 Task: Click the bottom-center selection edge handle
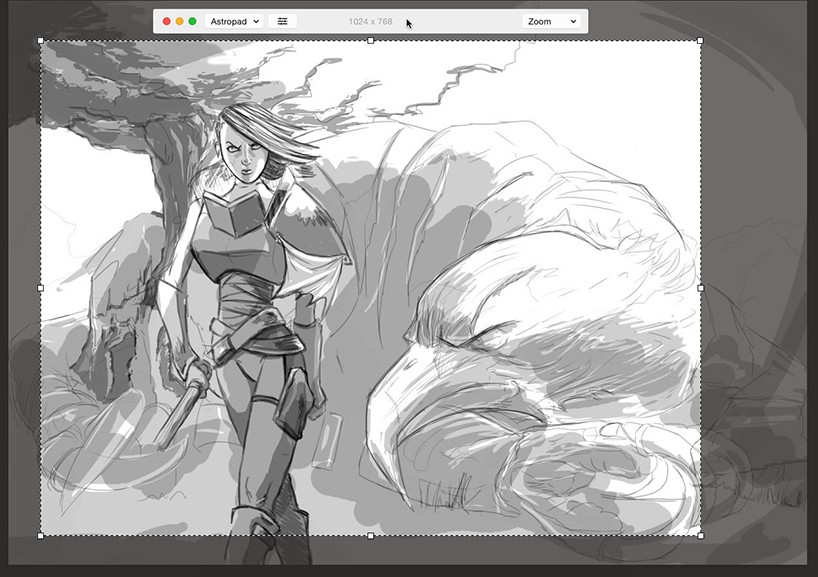click(x=370, y=536)
